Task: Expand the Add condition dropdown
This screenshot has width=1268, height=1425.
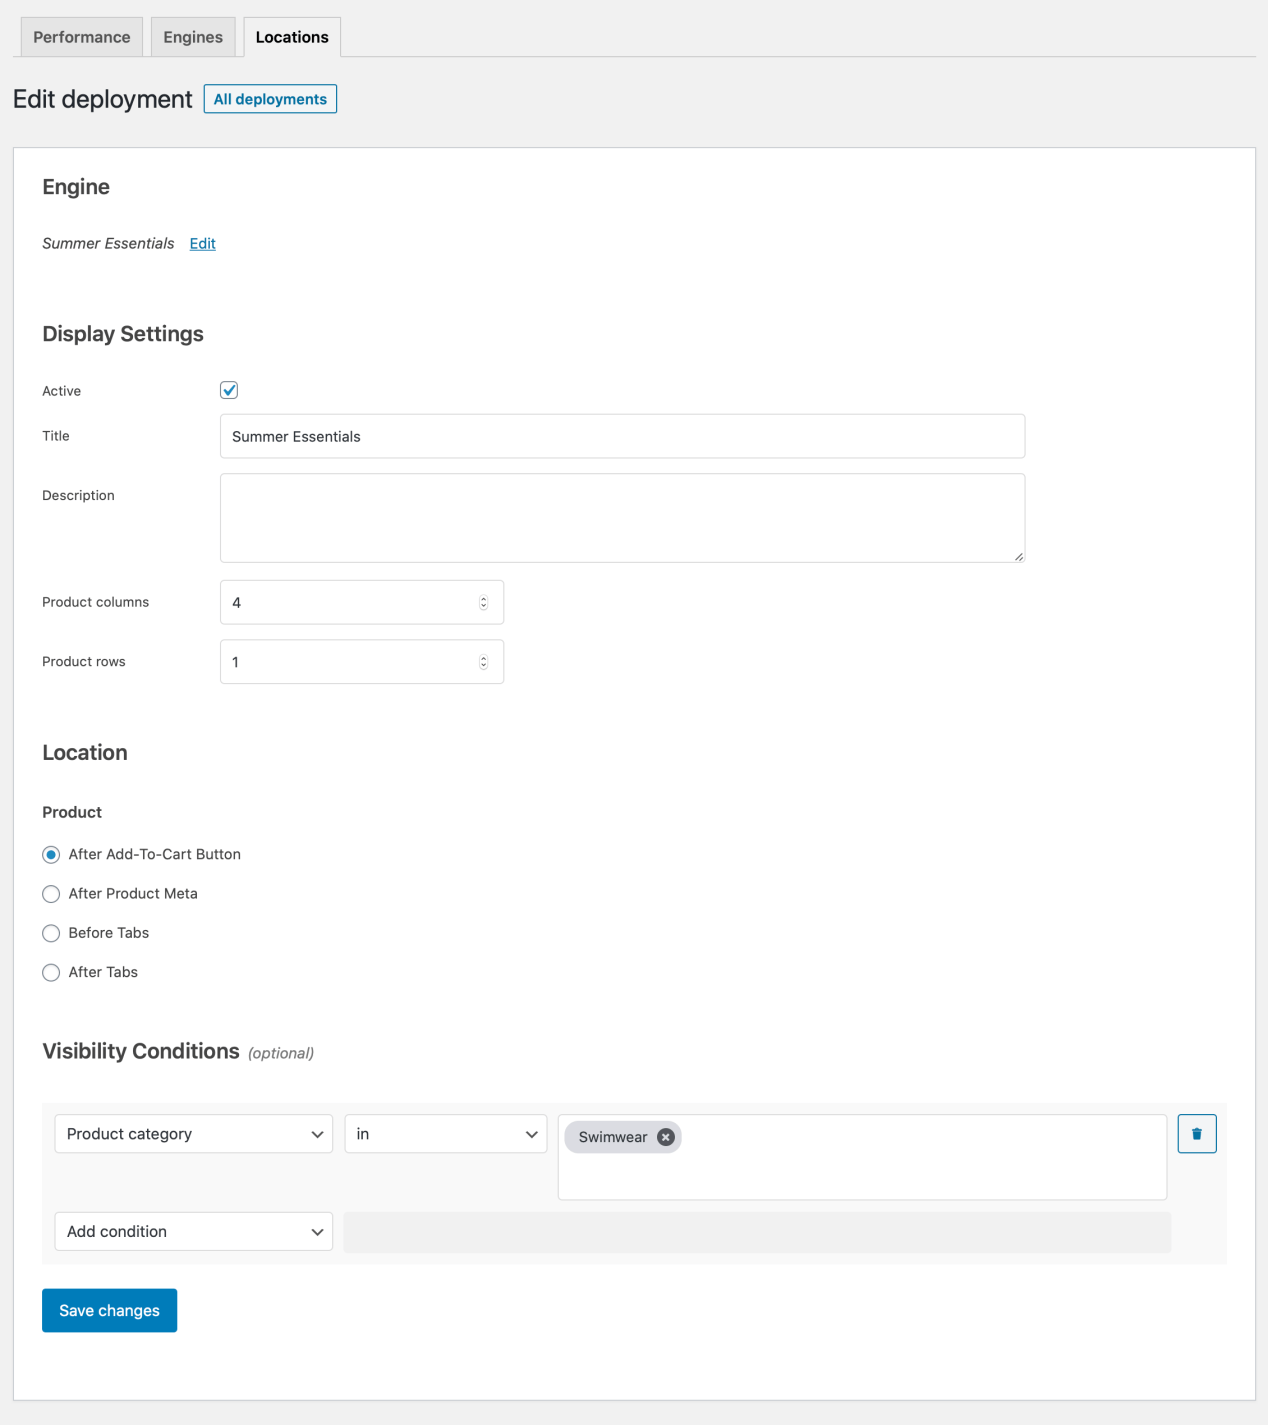Action: tap(193, 1231)
